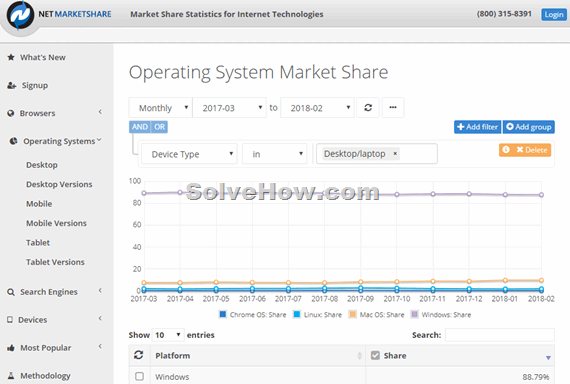The image size is (570, 384).
Task: Open the Device Type filter dropdown
Action: pos(189,154)
